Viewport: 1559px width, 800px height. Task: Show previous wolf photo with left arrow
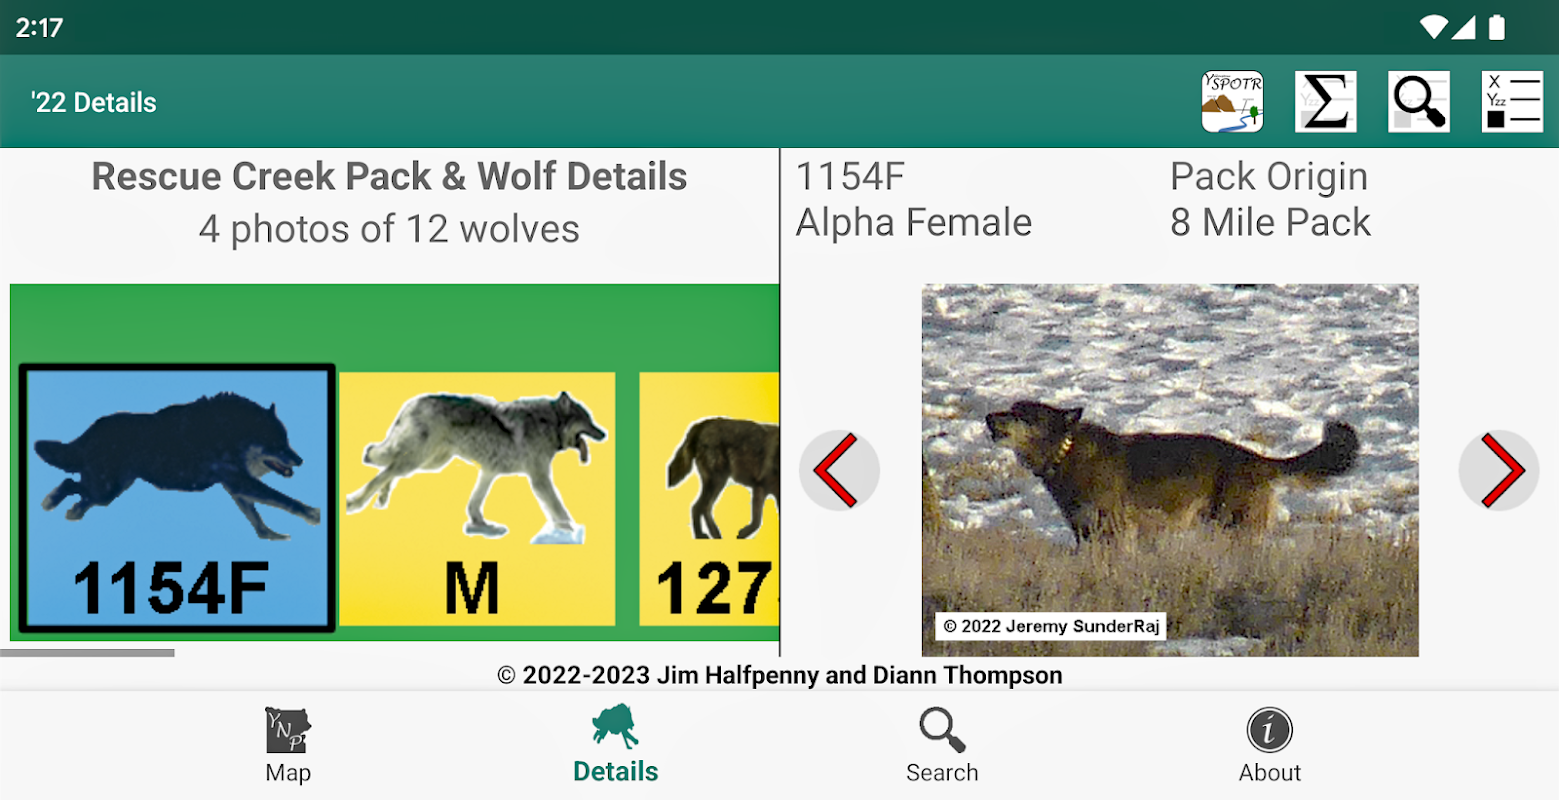point(839,470)
